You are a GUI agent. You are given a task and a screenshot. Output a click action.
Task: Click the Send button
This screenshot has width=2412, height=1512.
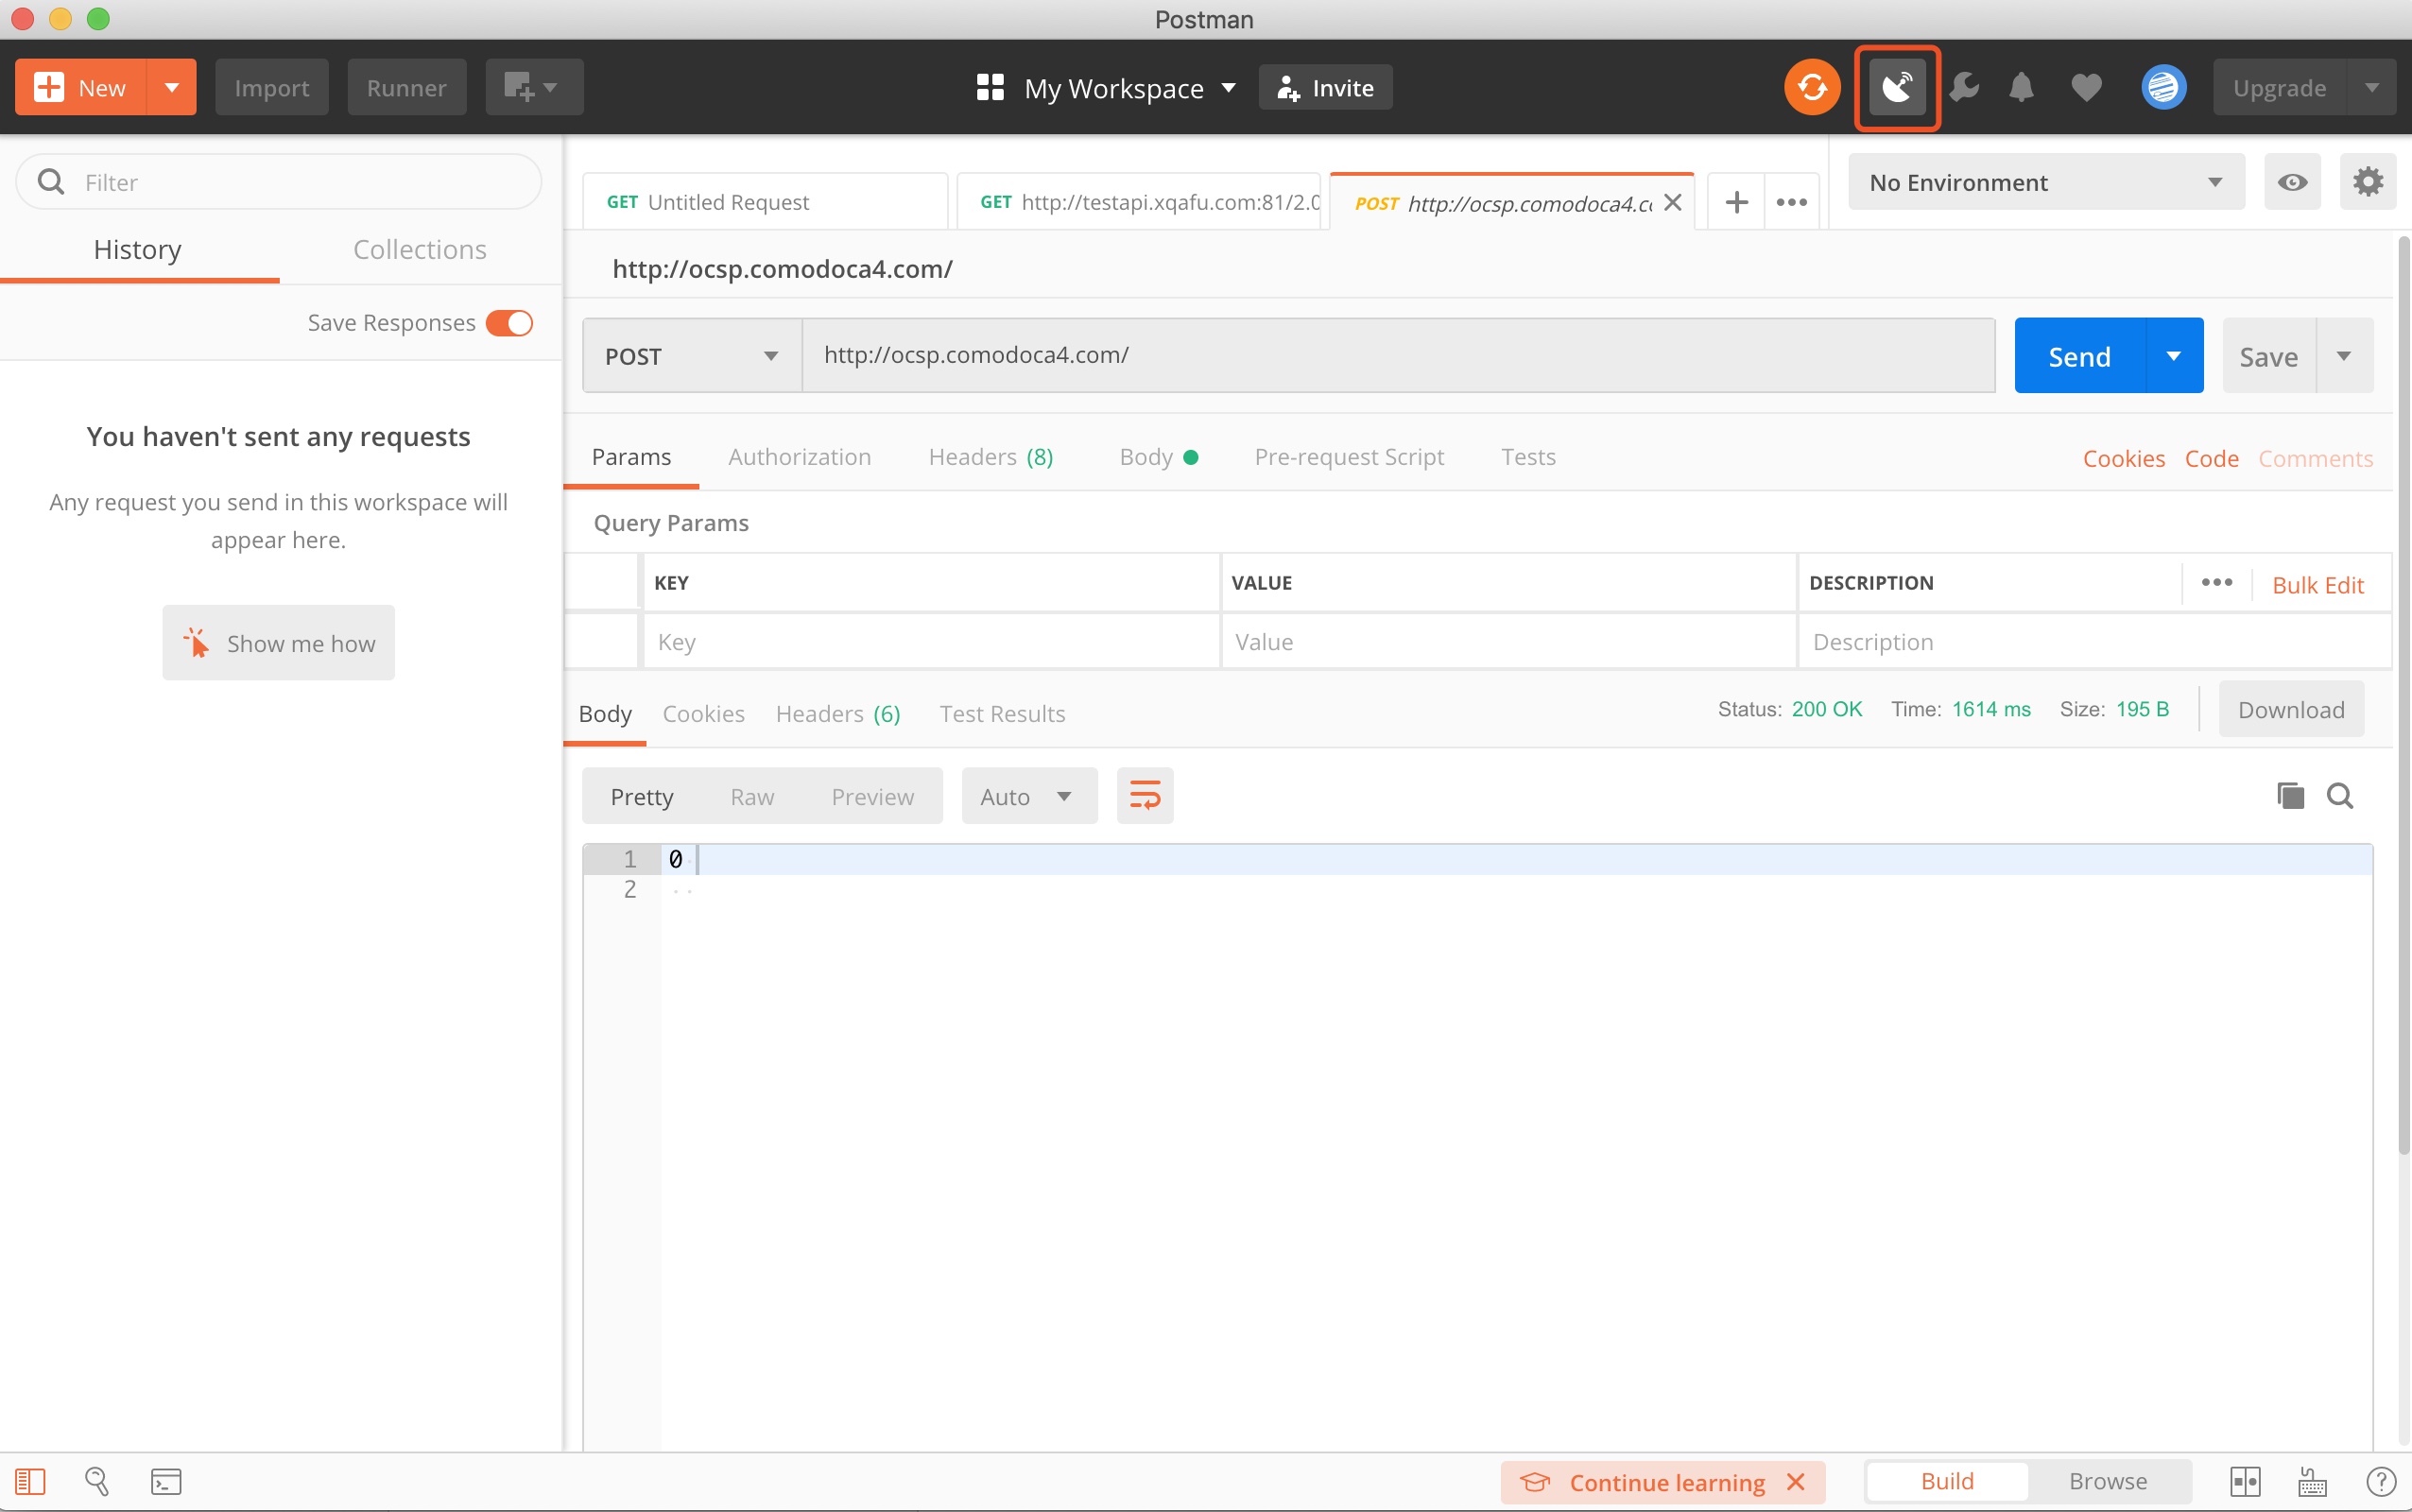(x=2080, y=356)
